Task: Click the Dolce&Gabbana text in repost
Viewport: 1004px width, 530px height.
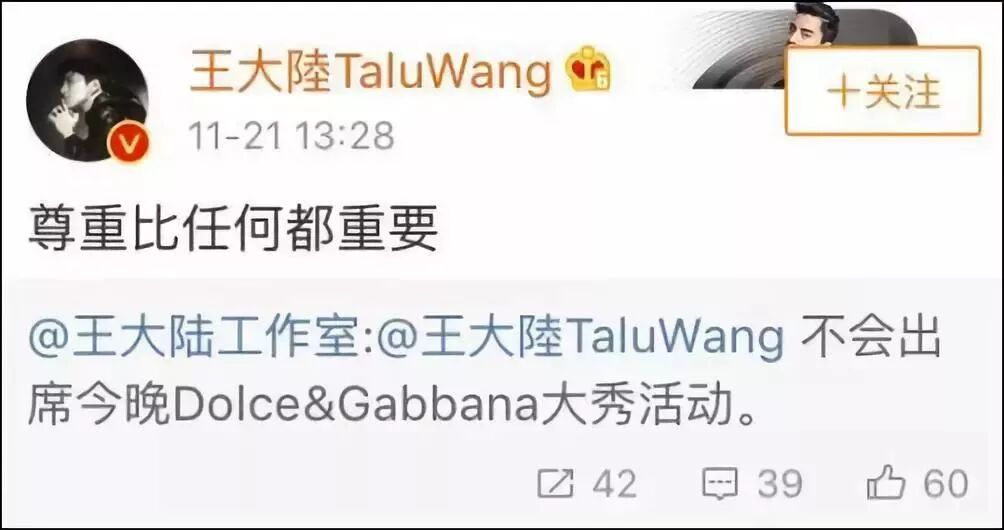Action: coord(356,406)
